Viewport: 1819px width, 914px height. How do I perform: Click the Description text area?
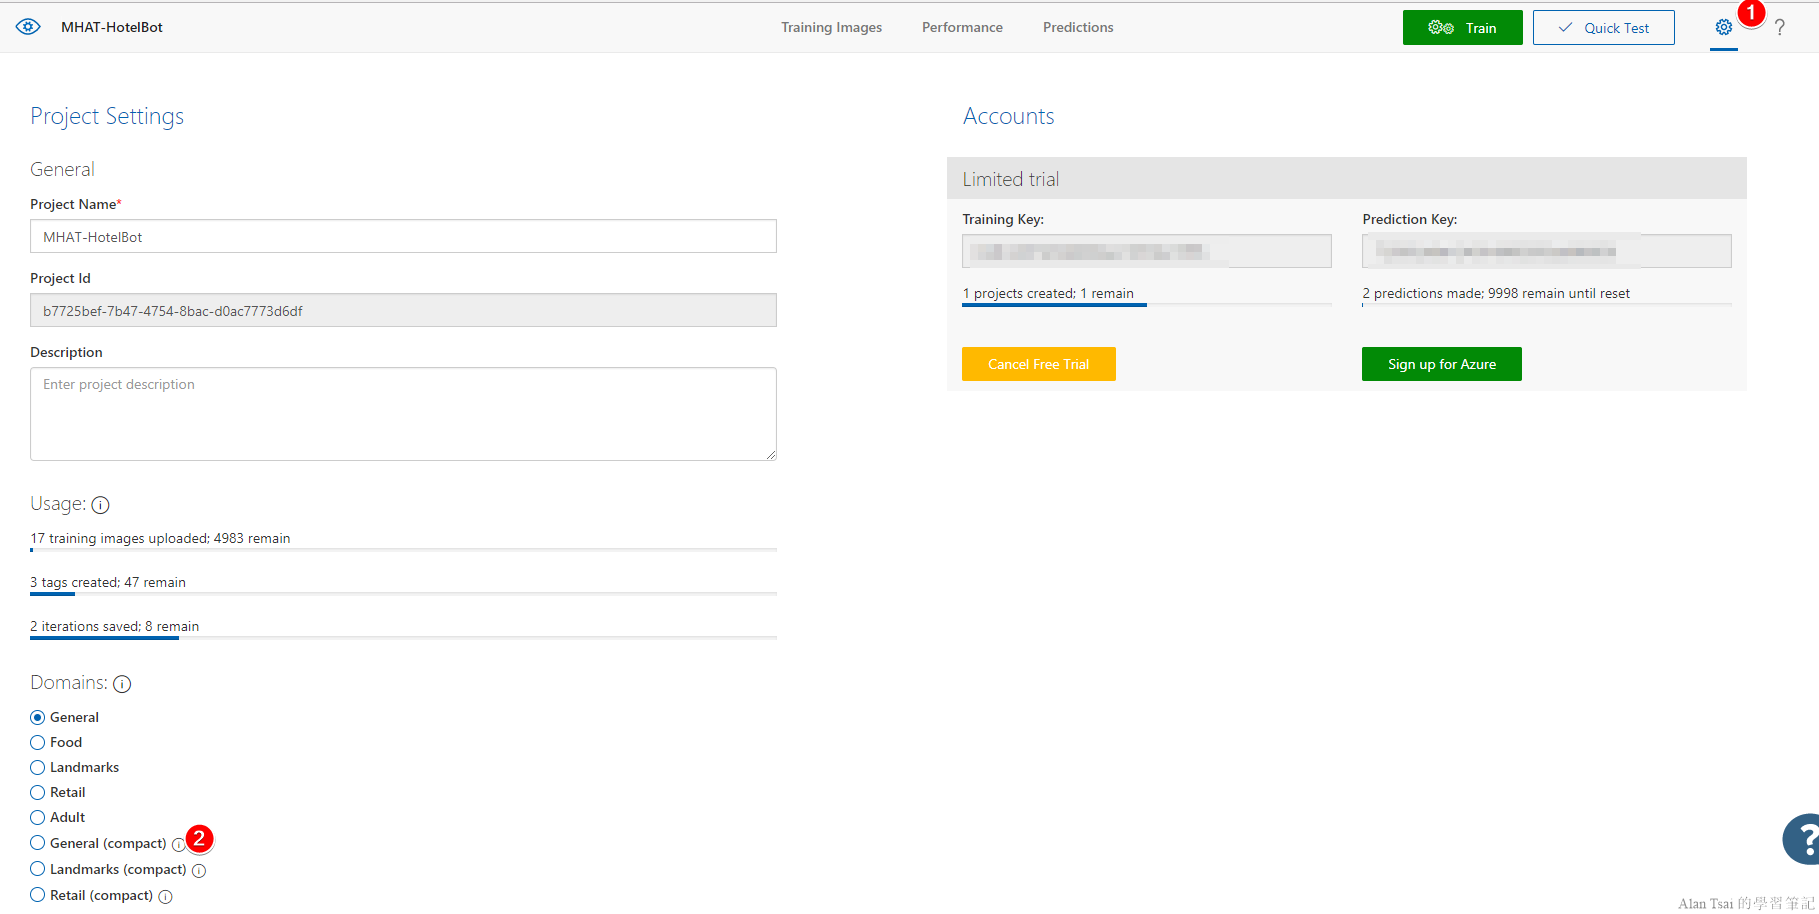(x=403, y=414)
